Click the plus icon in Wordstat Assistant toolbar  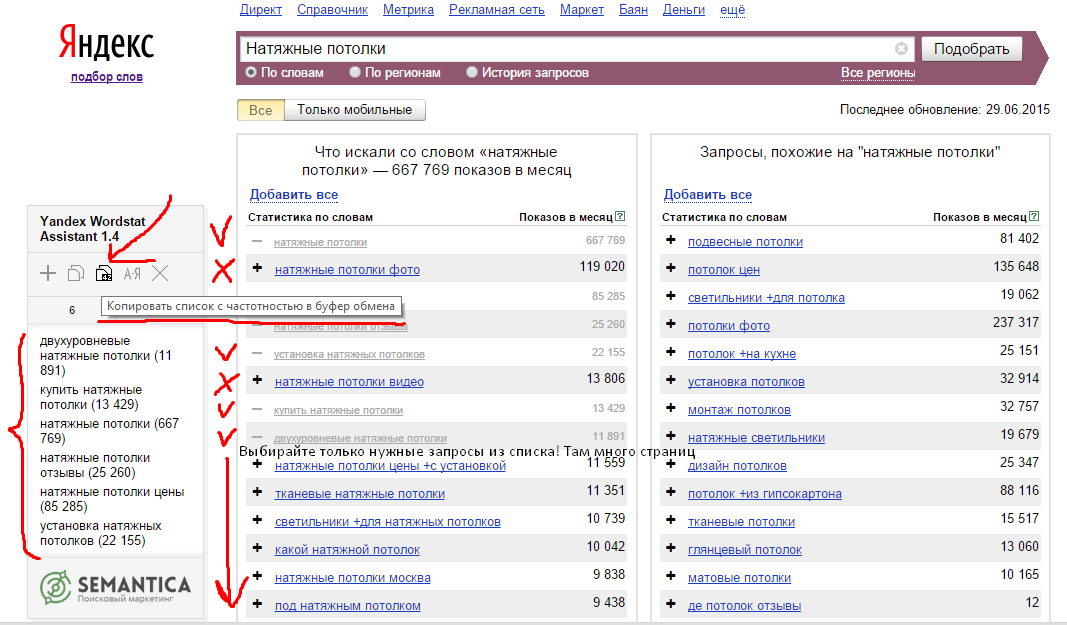[x=48, y=274]
